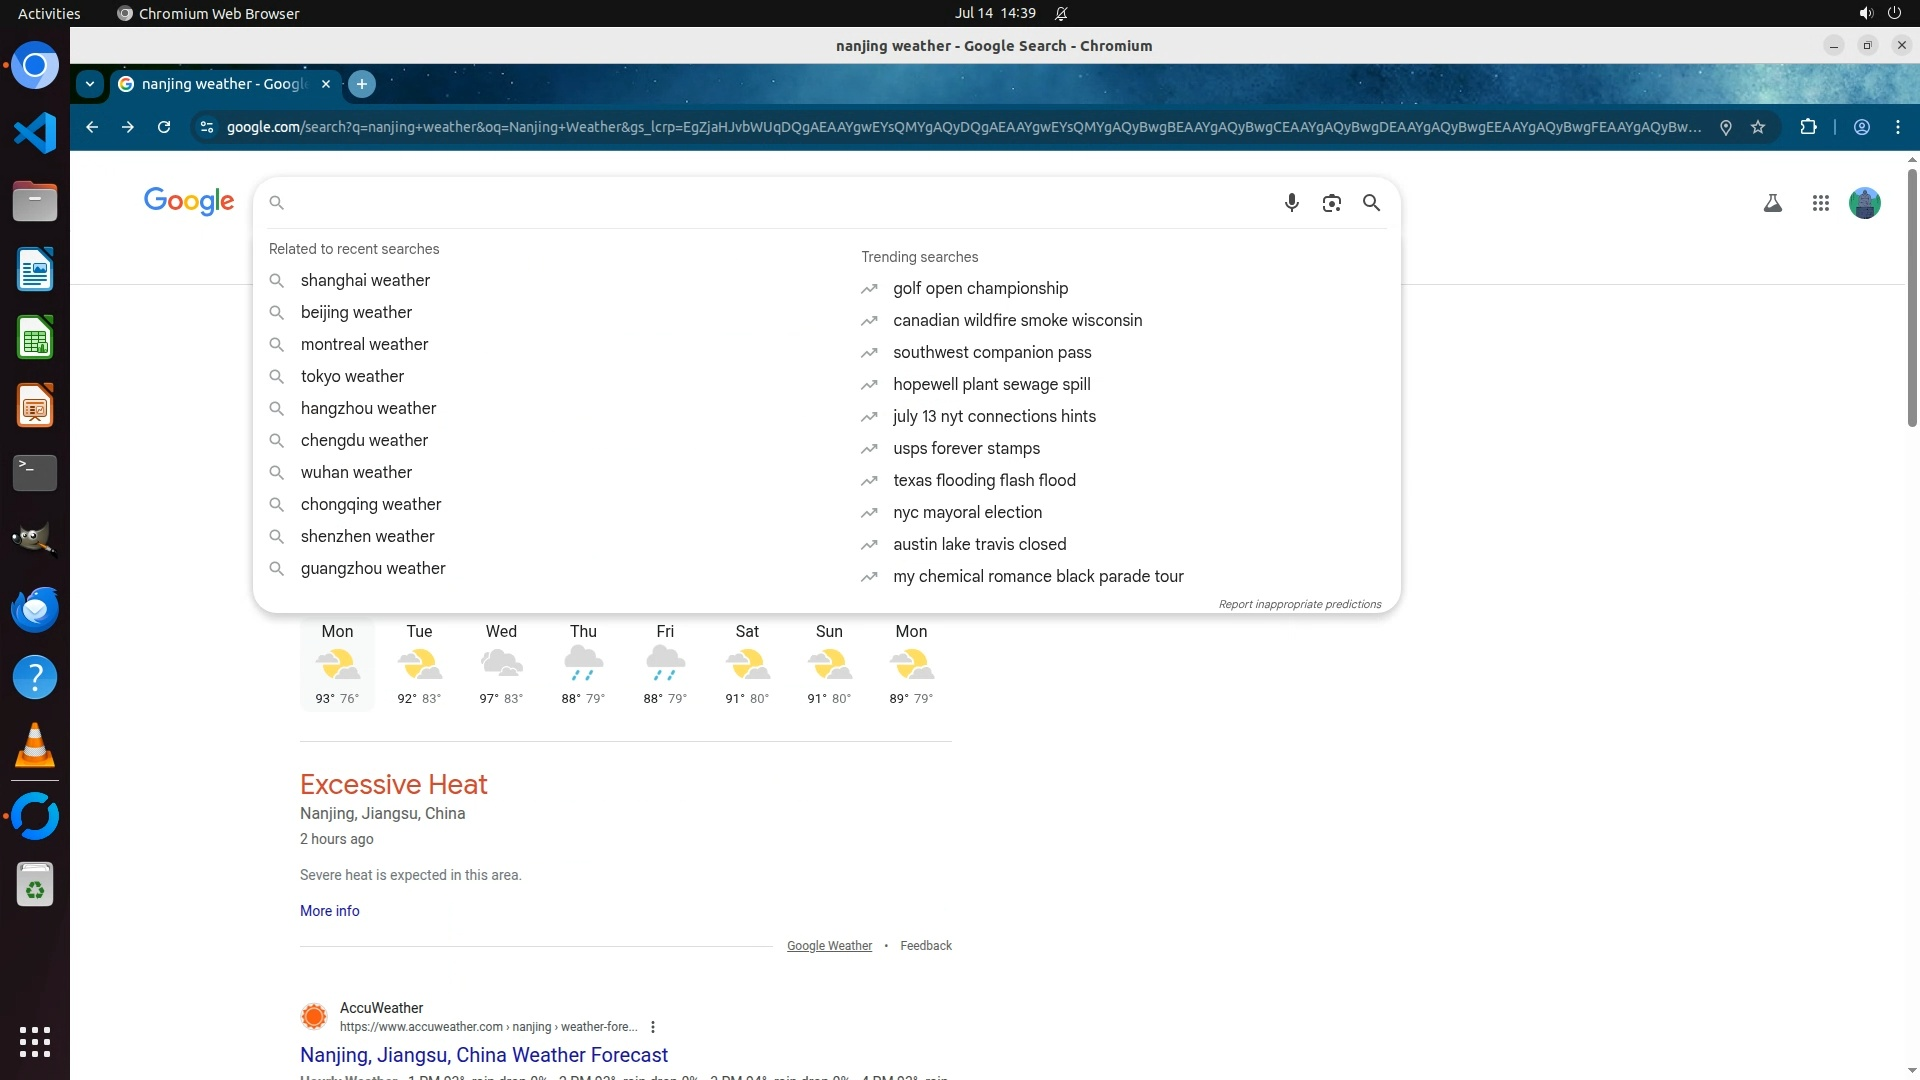Image resolution: width=1920 pixels, height=1080 pixels.
Task: Open Nanjing, Jiangsu, China Weather Forecast link
Action: (x=483, y=1055)
